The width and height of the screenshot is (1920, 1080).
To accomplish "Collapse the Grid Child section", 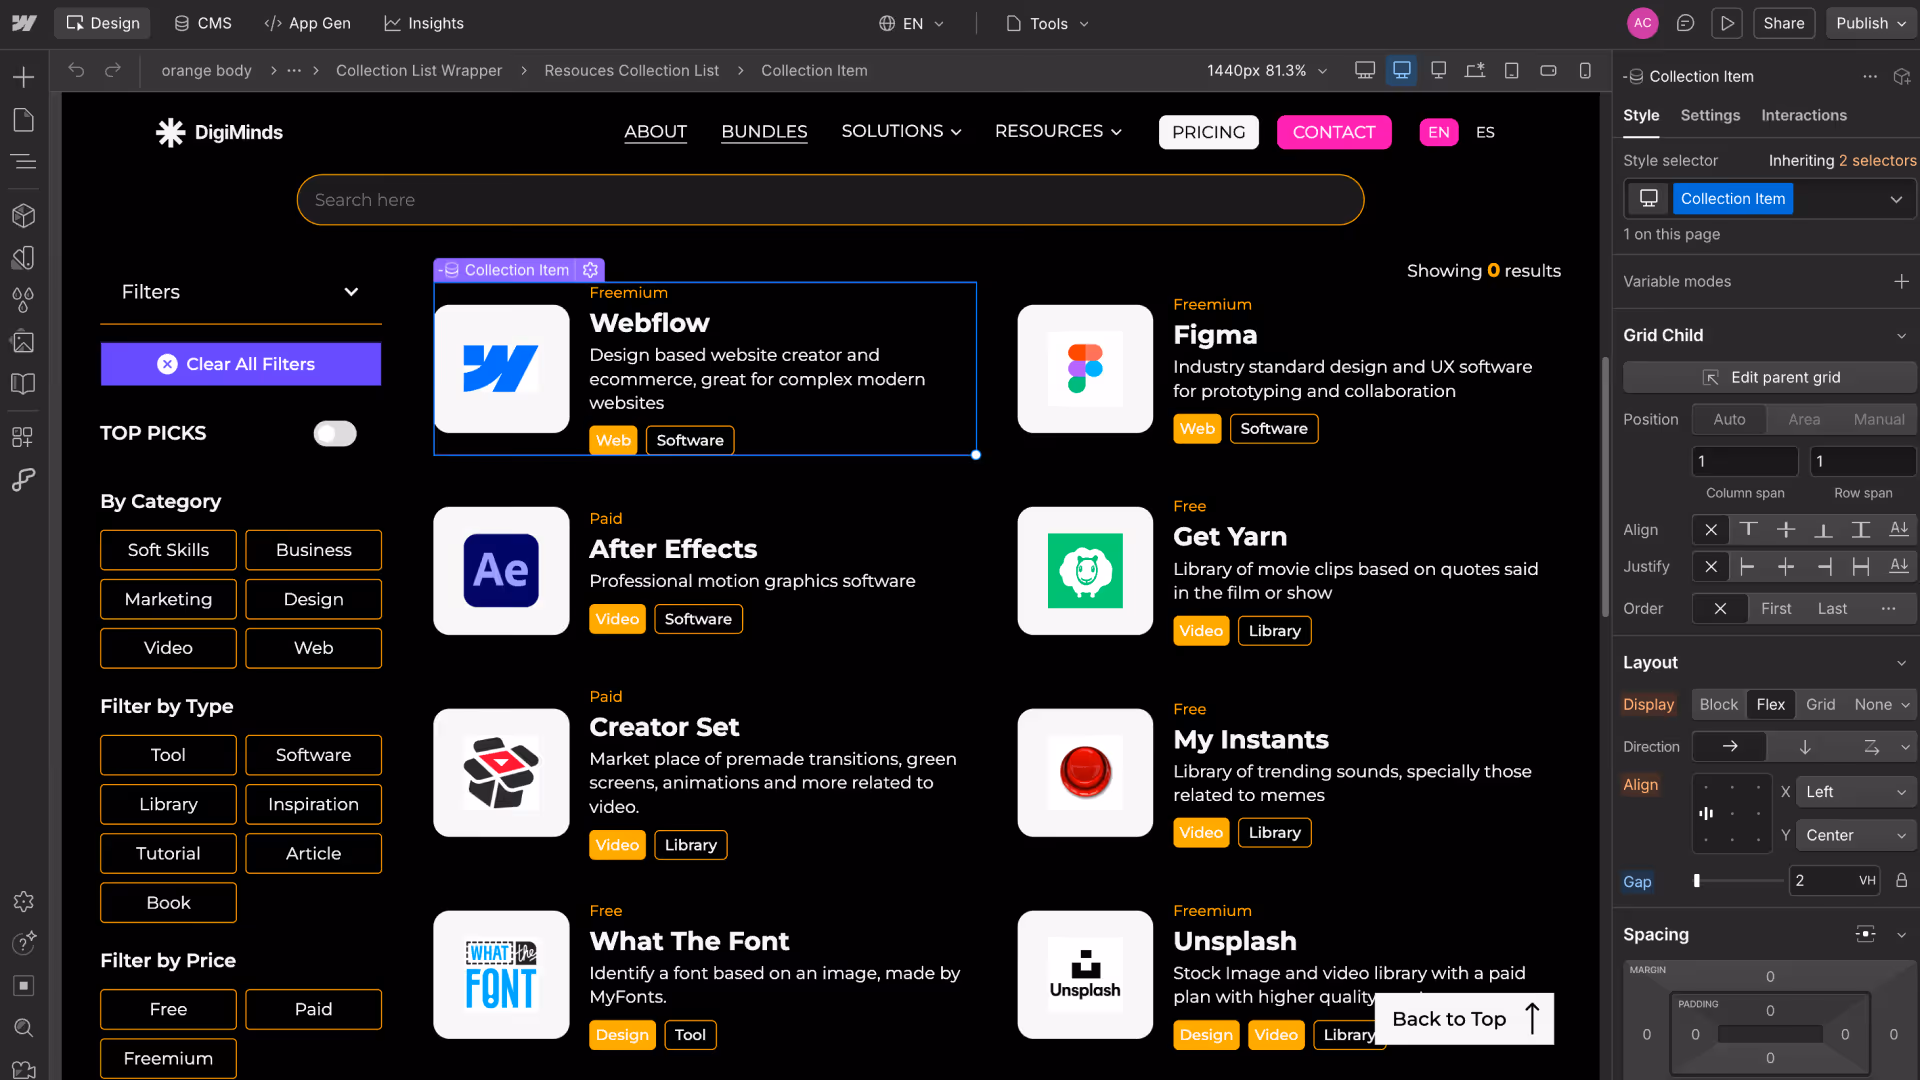I will (1901, 336).
